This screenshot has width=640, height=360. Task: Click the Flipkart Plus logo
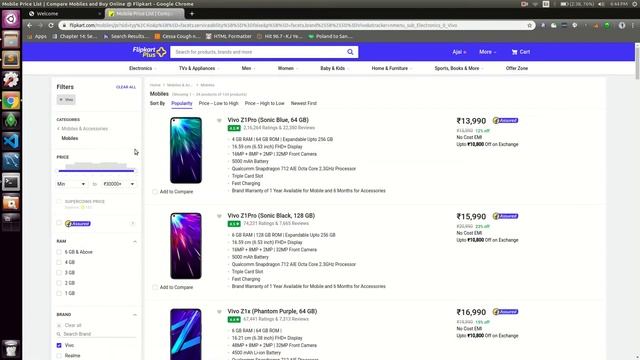click(x=149, y=52)
